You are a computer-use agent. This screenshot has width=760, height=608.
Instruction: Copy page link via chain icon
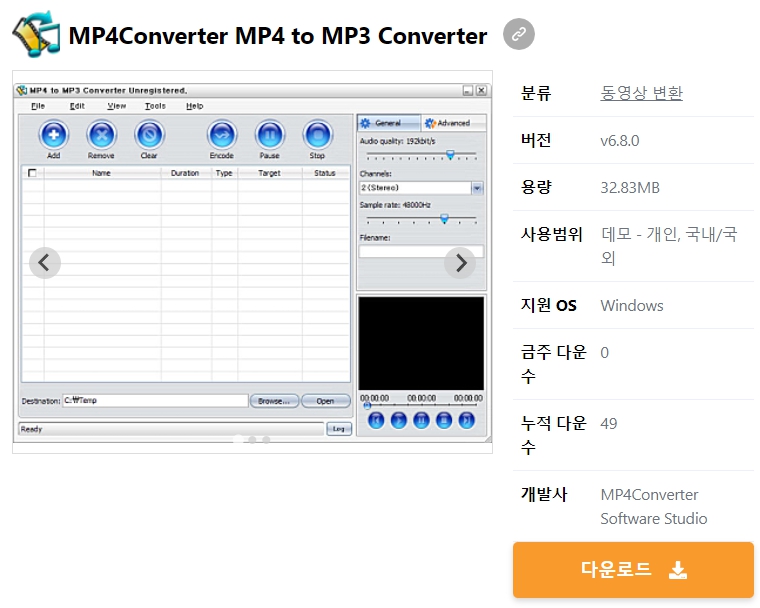(519, 34)
